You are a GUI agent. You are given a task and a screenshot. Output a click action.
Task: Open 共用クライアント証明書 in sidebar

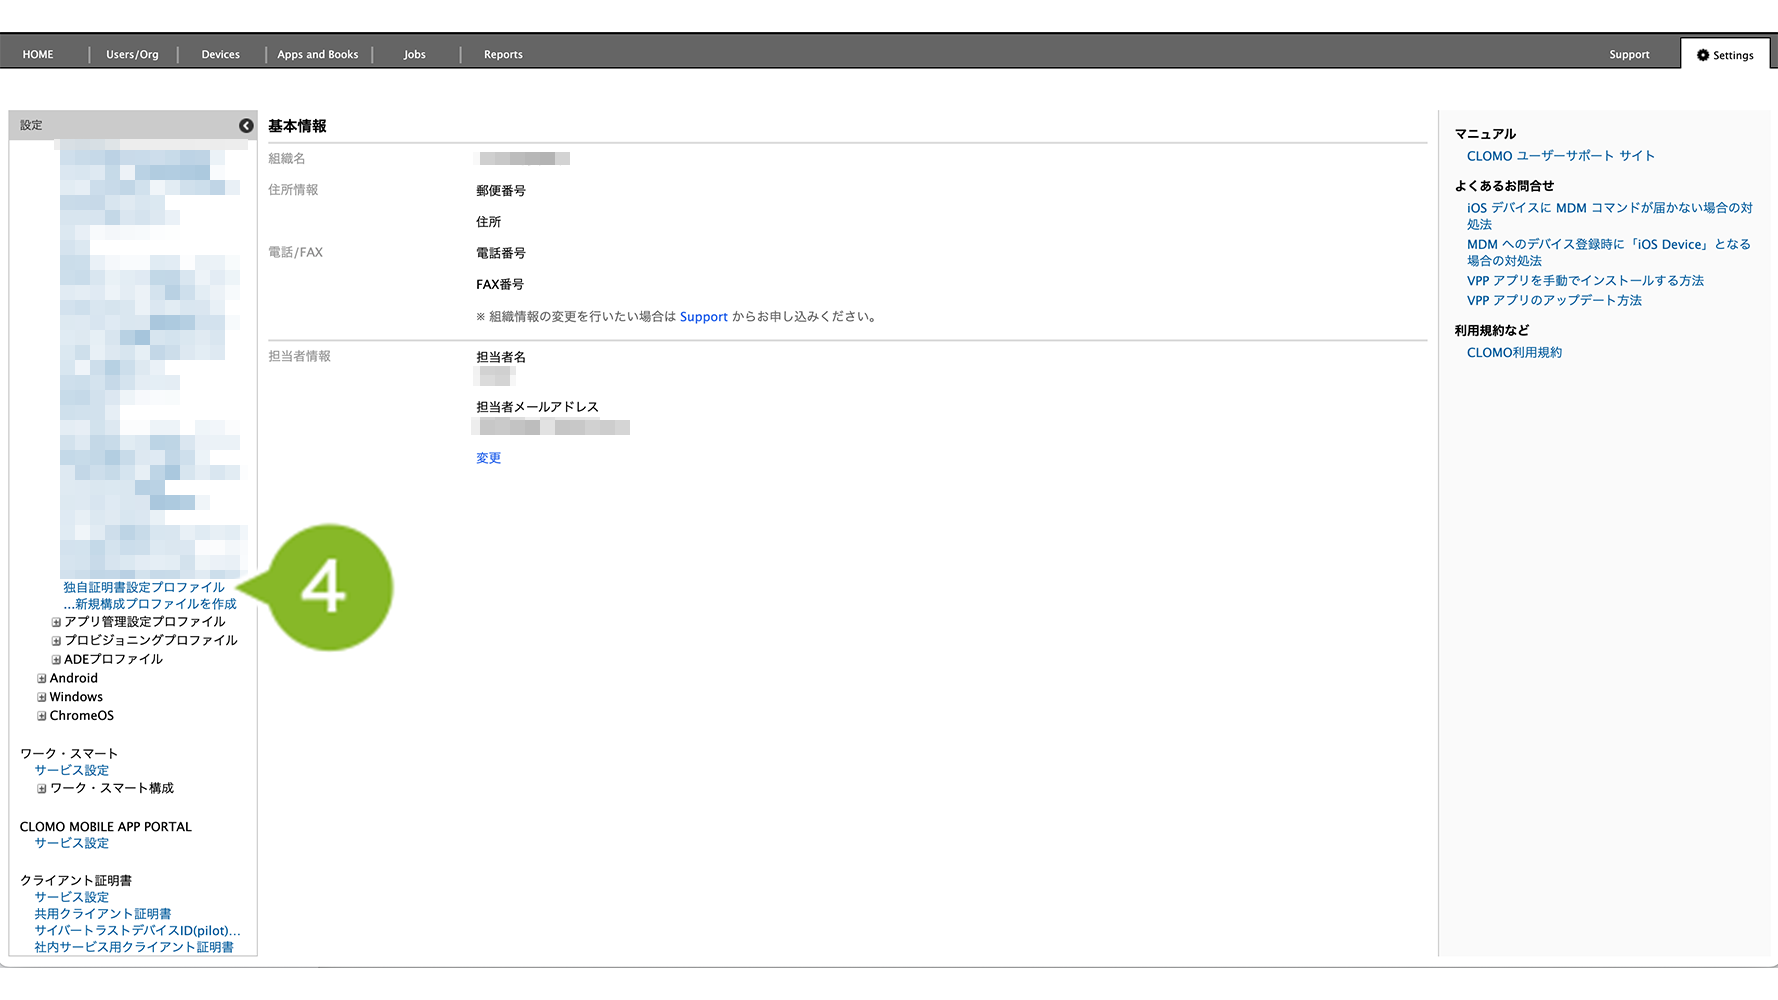(103, 914)
